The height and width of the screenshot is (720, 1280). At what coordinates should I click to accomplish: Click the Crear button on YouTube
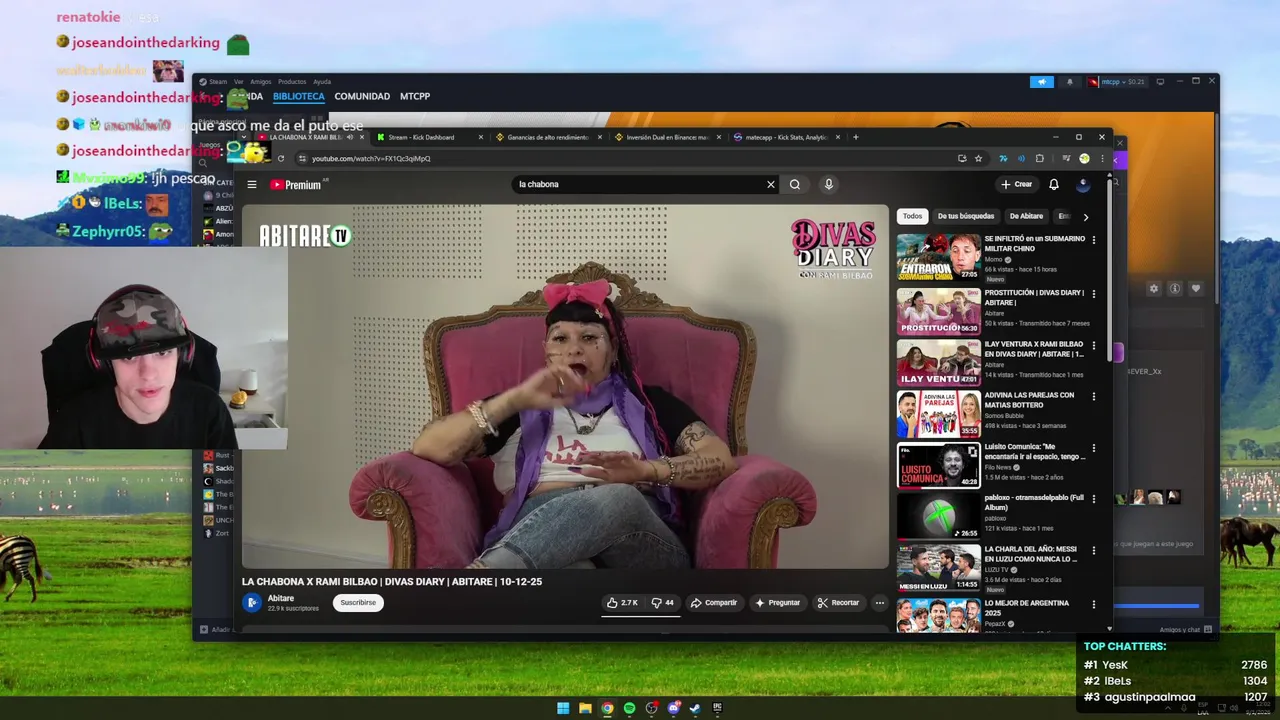click(x=1016, y=184)
